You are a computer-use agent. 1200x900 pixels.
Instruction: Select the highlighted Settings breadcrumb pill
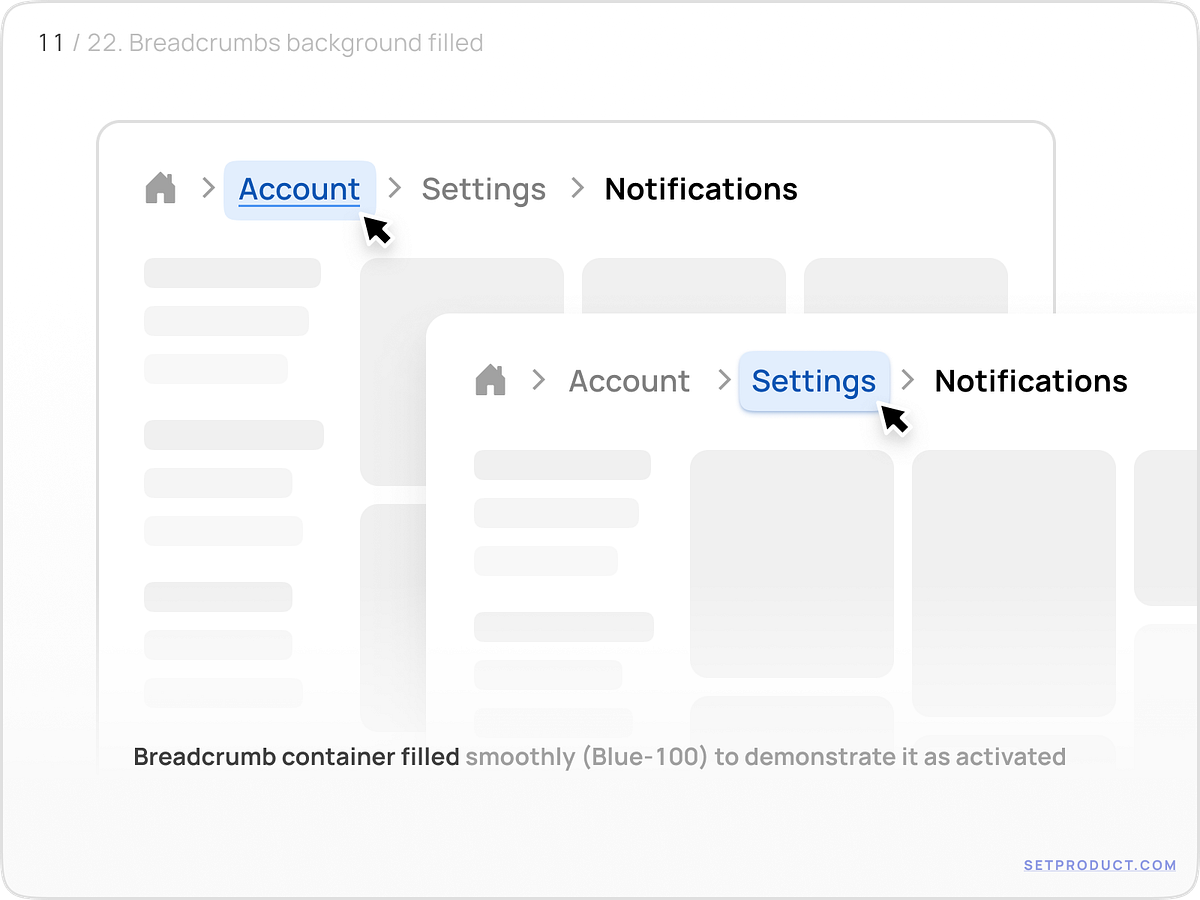pos(813,380)
